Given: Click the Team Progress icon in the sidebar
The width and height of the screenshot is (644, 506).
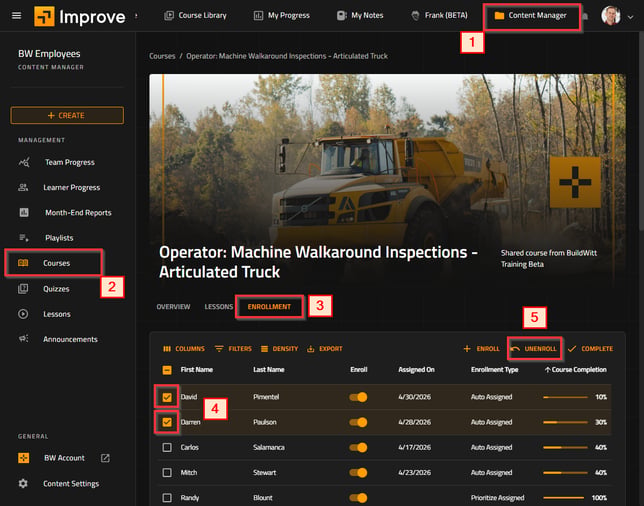Looking at the screenshot, I should pyautogui.click(x=24, y=162).
